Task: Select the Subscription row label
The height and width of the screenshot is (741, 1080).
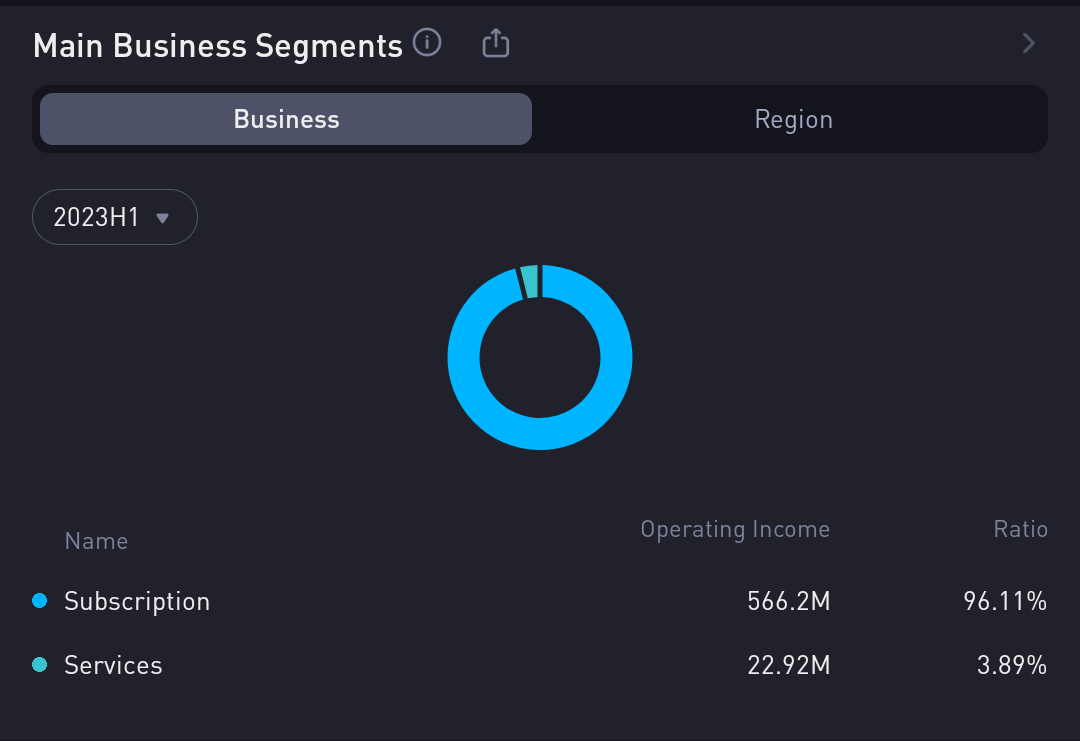Action: pyautogui.click(x=137, y=601)
